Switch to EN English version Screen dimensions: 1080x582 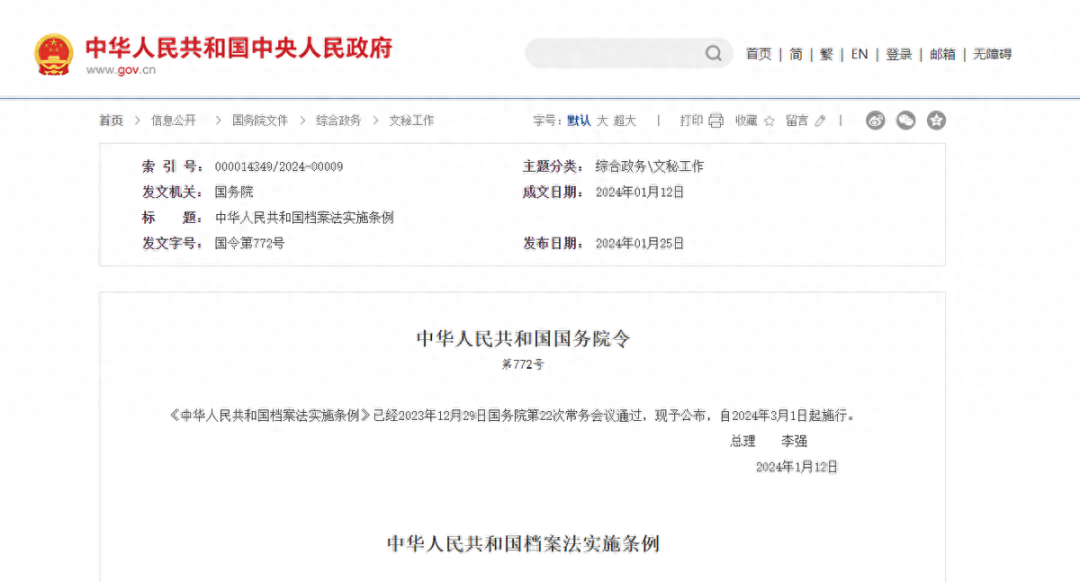click(859, 54)
